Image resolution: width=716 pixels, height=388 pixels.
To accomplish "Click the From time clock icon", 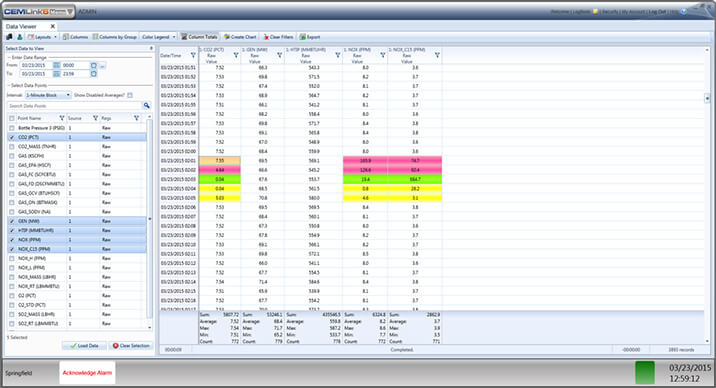I will pyautogui.click(x=94, y=65).
